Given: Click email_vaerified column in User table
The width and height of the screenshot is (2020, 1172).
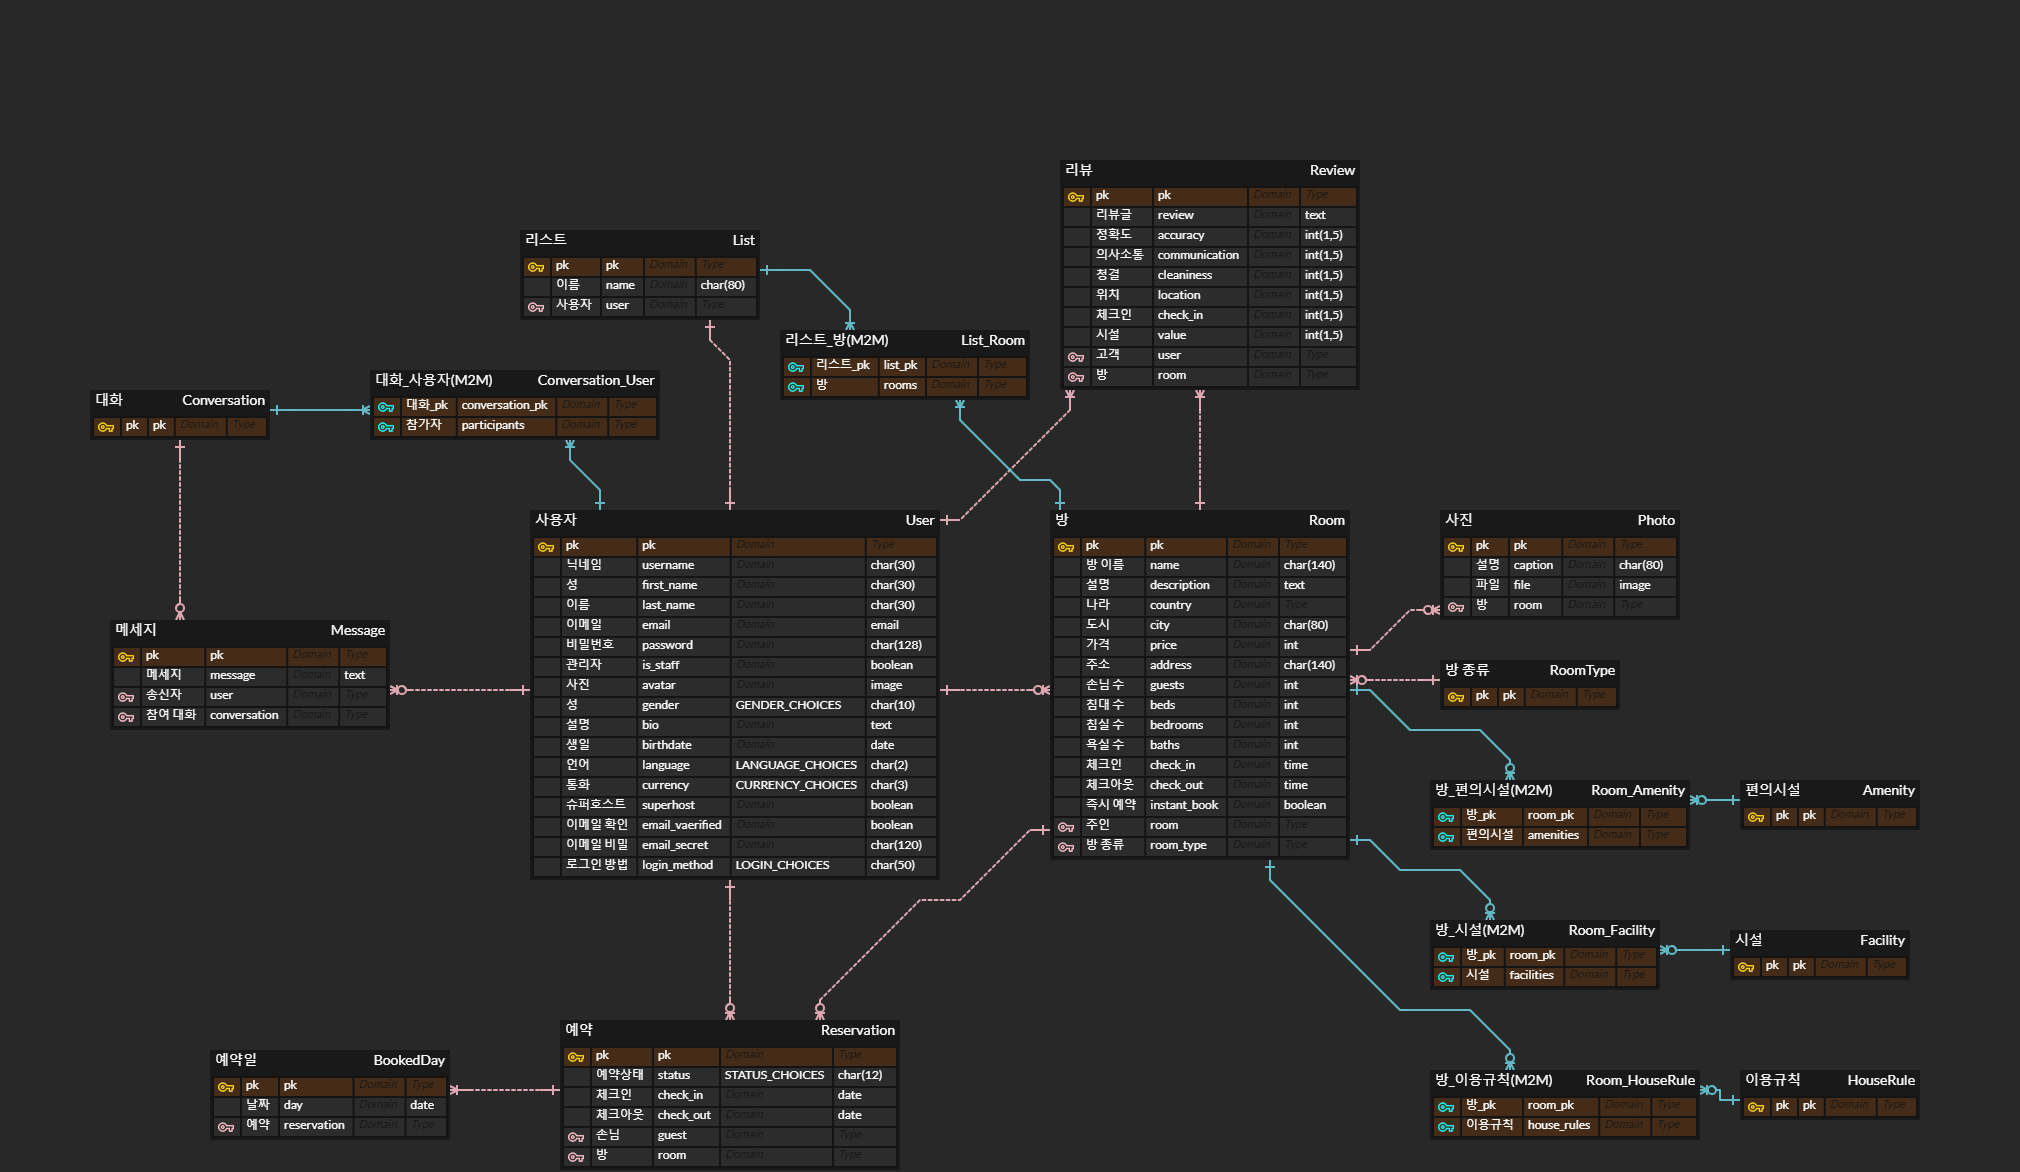Looking at the screenshot, I should [x=683, y=825].
